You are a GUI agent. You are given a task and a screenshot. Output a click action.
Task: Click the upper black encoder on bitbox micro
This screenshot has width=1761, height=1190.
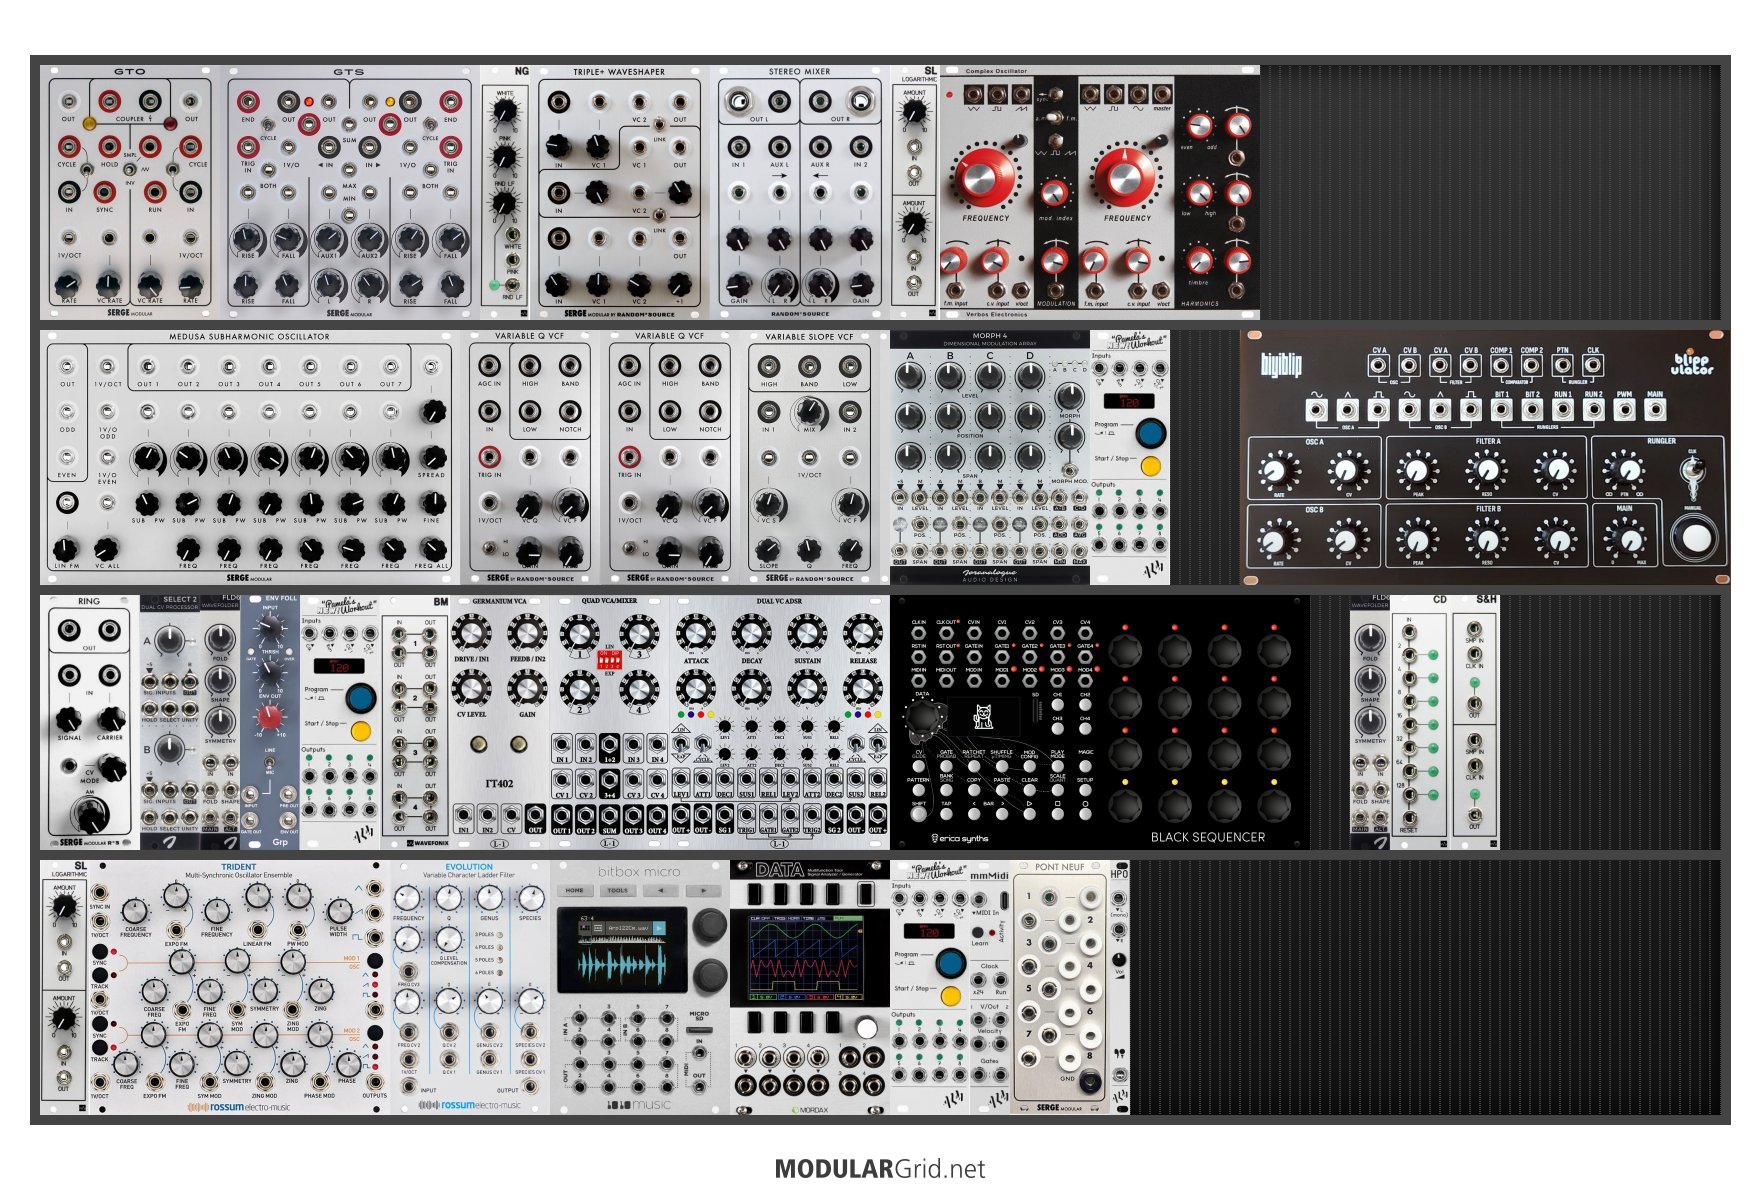(711, 924)
